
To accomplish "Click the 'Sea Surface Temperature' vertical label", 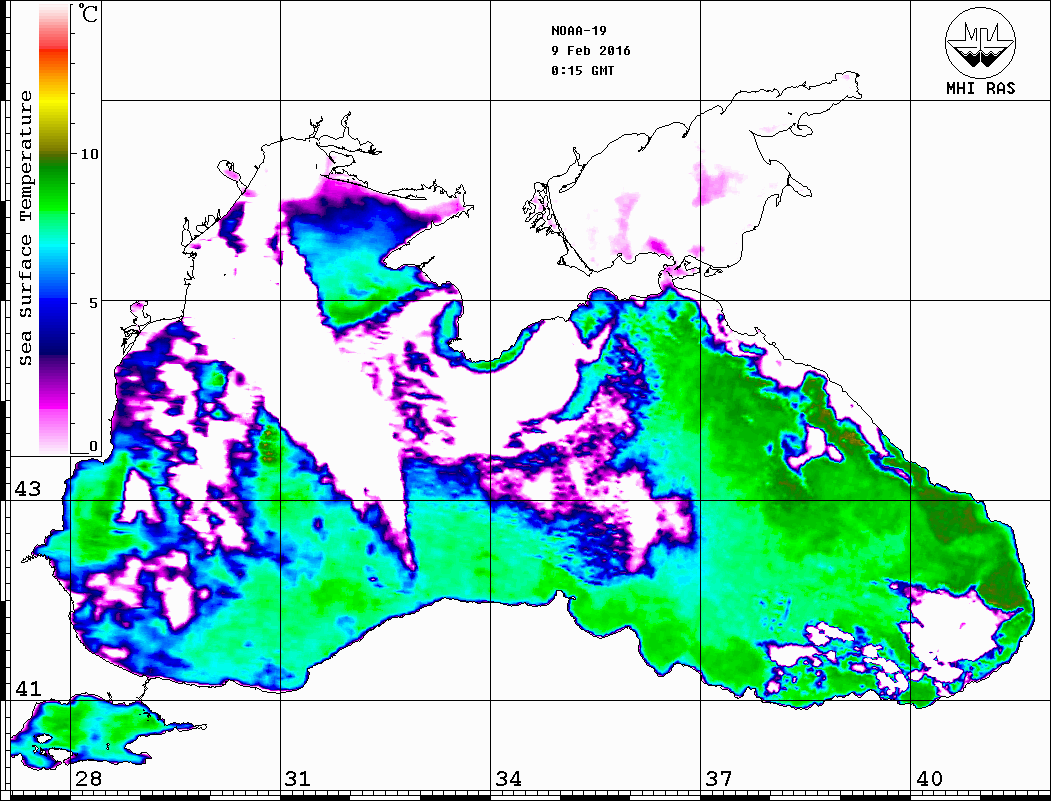I will 25,228.
